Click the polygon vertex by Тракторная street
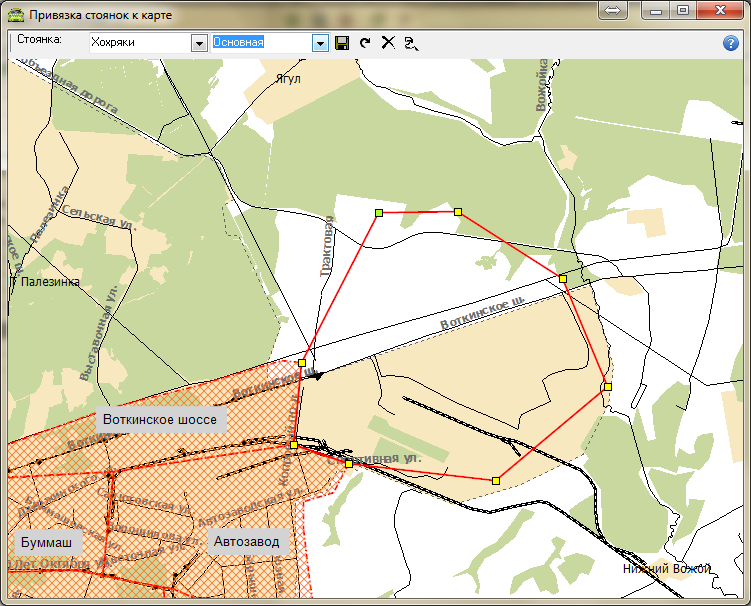The height and width of the screenshot is (606, 751). click(x=302, y=363)
